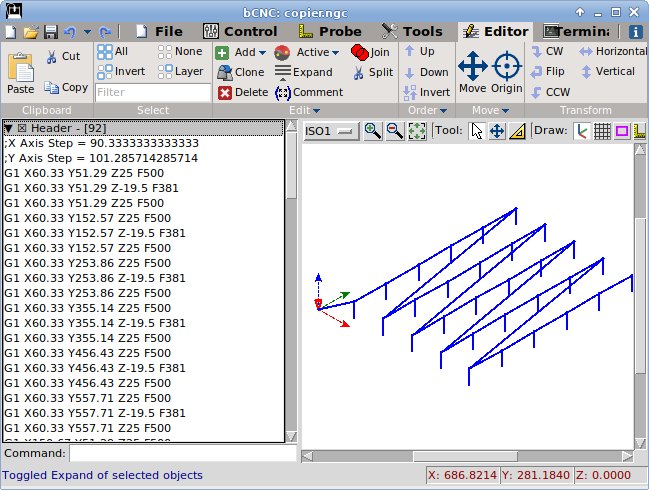Toggle margins display in Draw options

click(622, 131)
